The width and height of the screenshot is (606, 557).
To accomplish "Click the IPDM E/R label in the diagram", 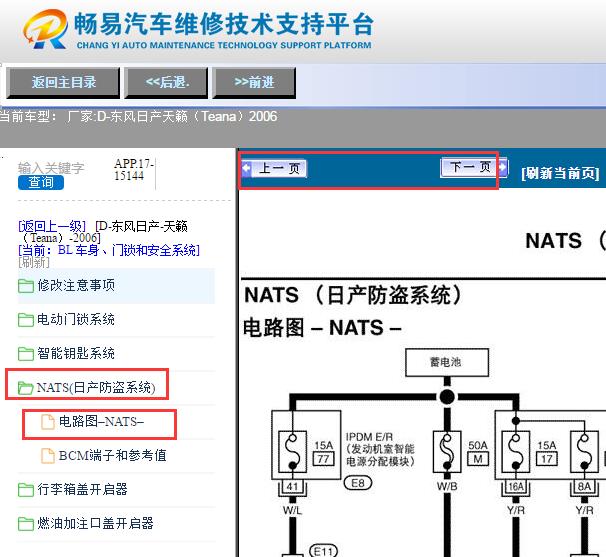I will [x=369, y=437].
